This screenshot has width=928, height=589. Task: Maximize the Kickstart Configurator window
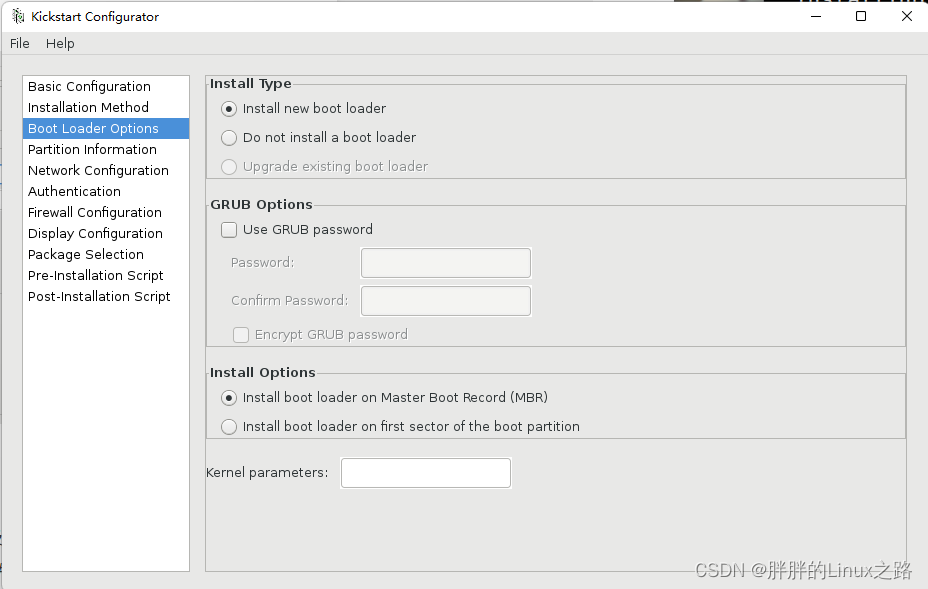pyautogui.click(x=861, y=16)
